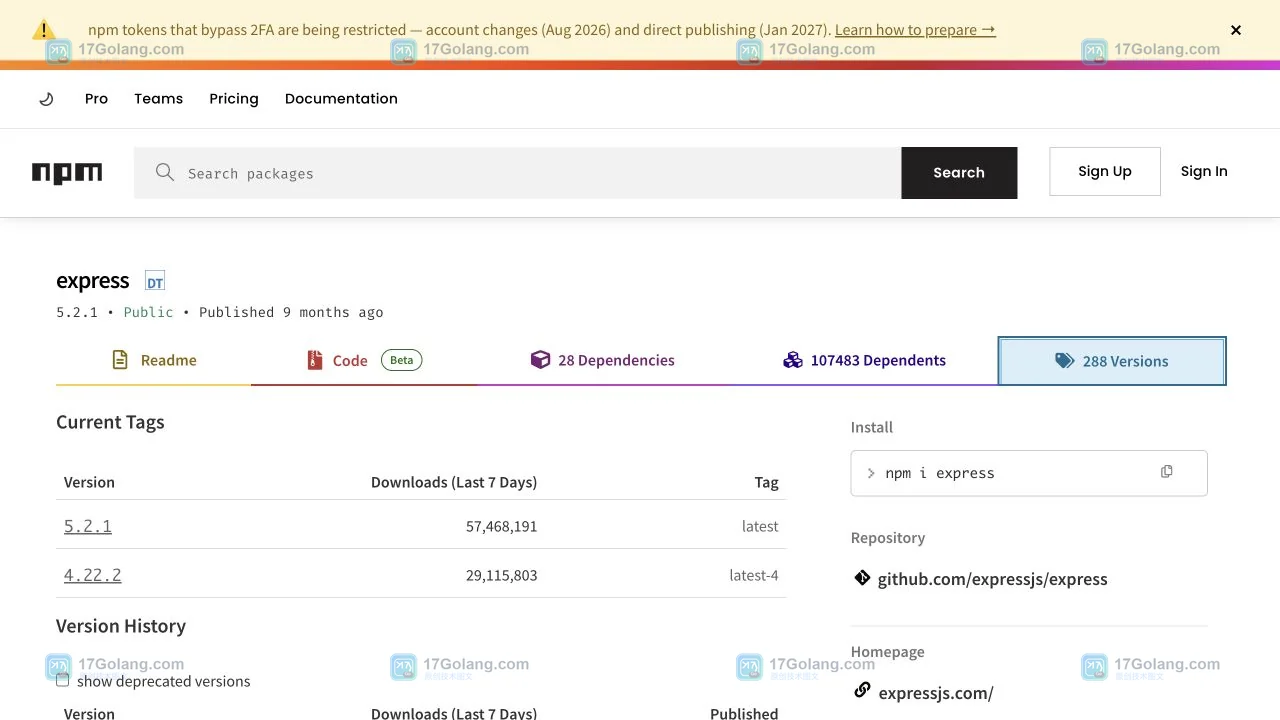Open the Readme tab
Screen dimensions: 1280x720
click(x=154, y=360)
